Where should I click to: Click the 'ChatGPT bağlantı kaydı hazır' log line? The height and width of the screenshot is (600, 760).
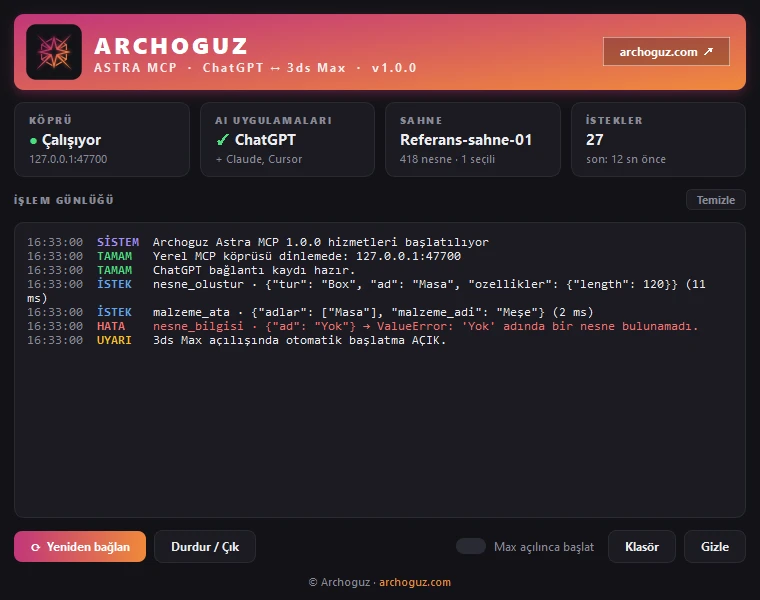191,270
